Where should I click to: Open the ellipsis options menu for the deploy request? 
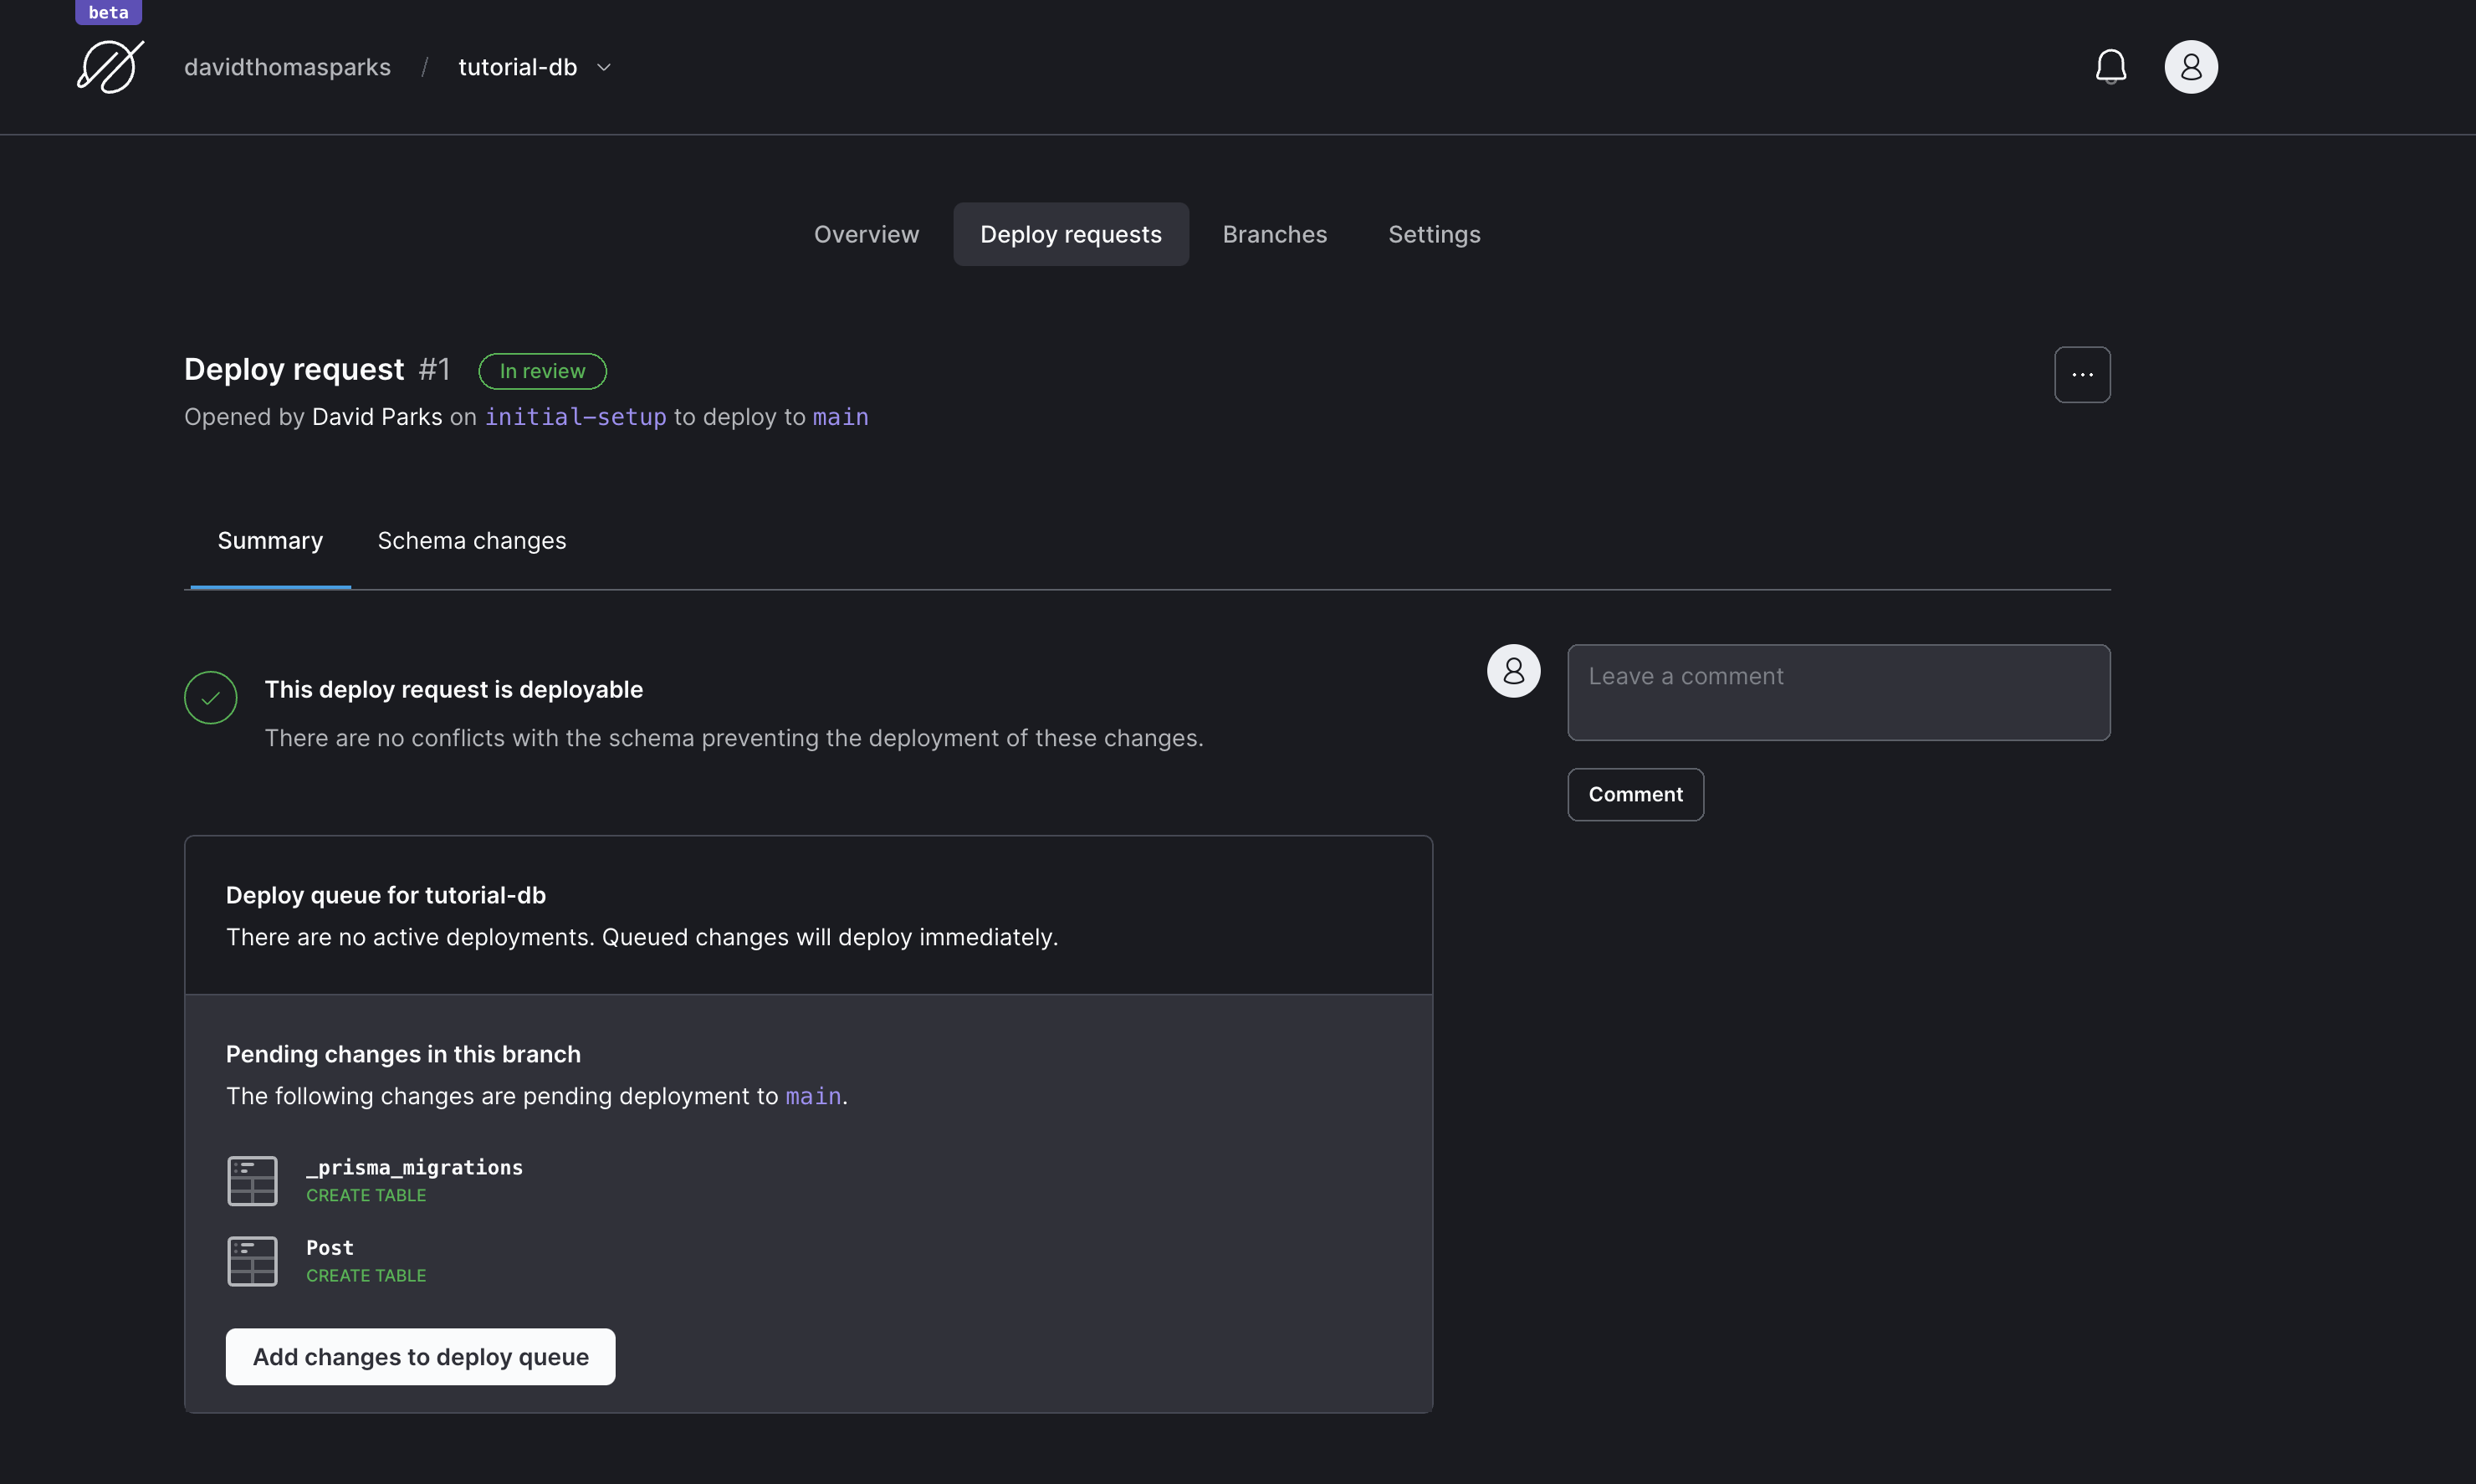point(2083,374)
